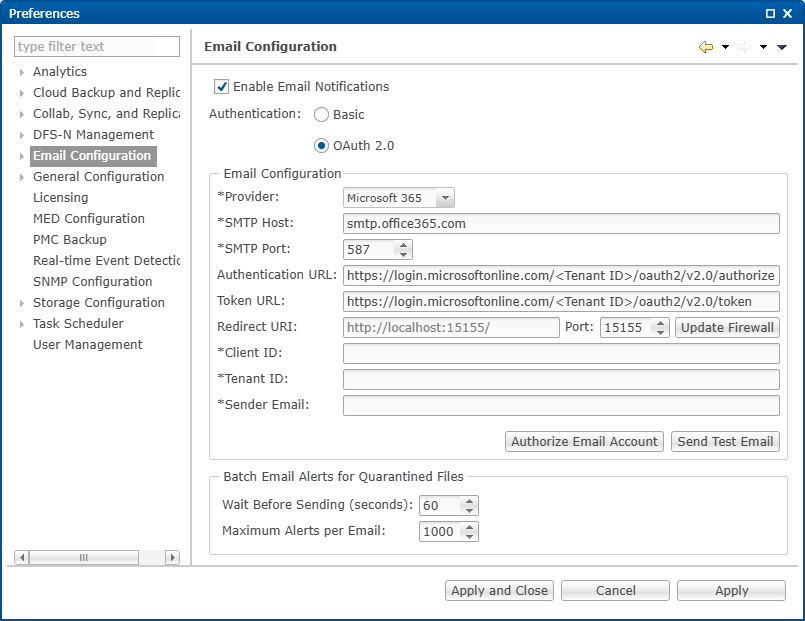Increase SMTP Port using the up stepper
Image resolution: width=805 pixels, height=621 pixels.
(x=404, y=245)
